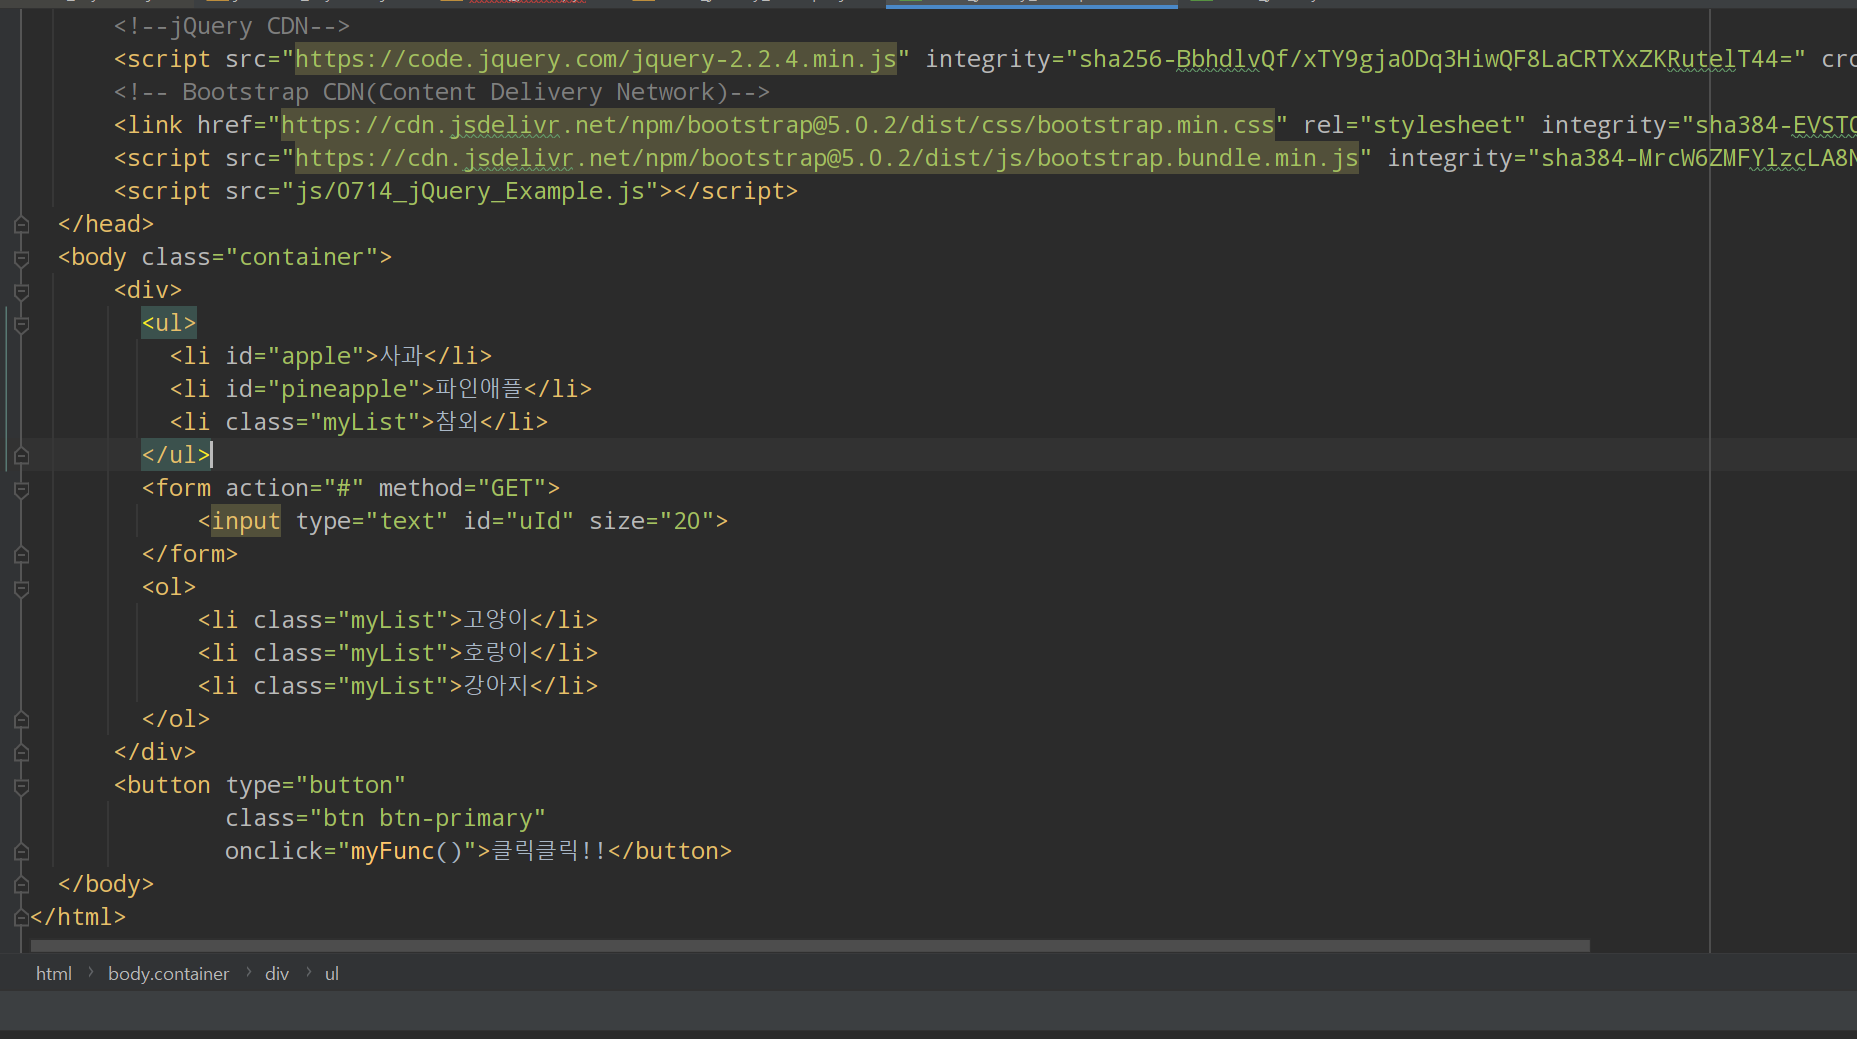Select the html breadcrumb item
The image size is (1857, 1039).
click(x=54, y=973)
